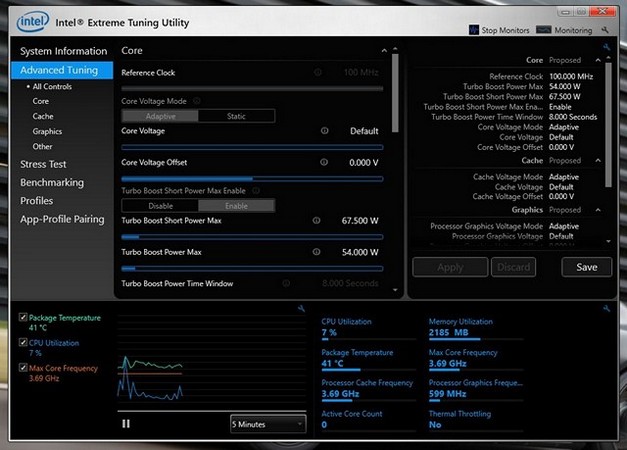The image size is (627, 450).
Task: Open System Information section
Action: (x=64, y=51)
